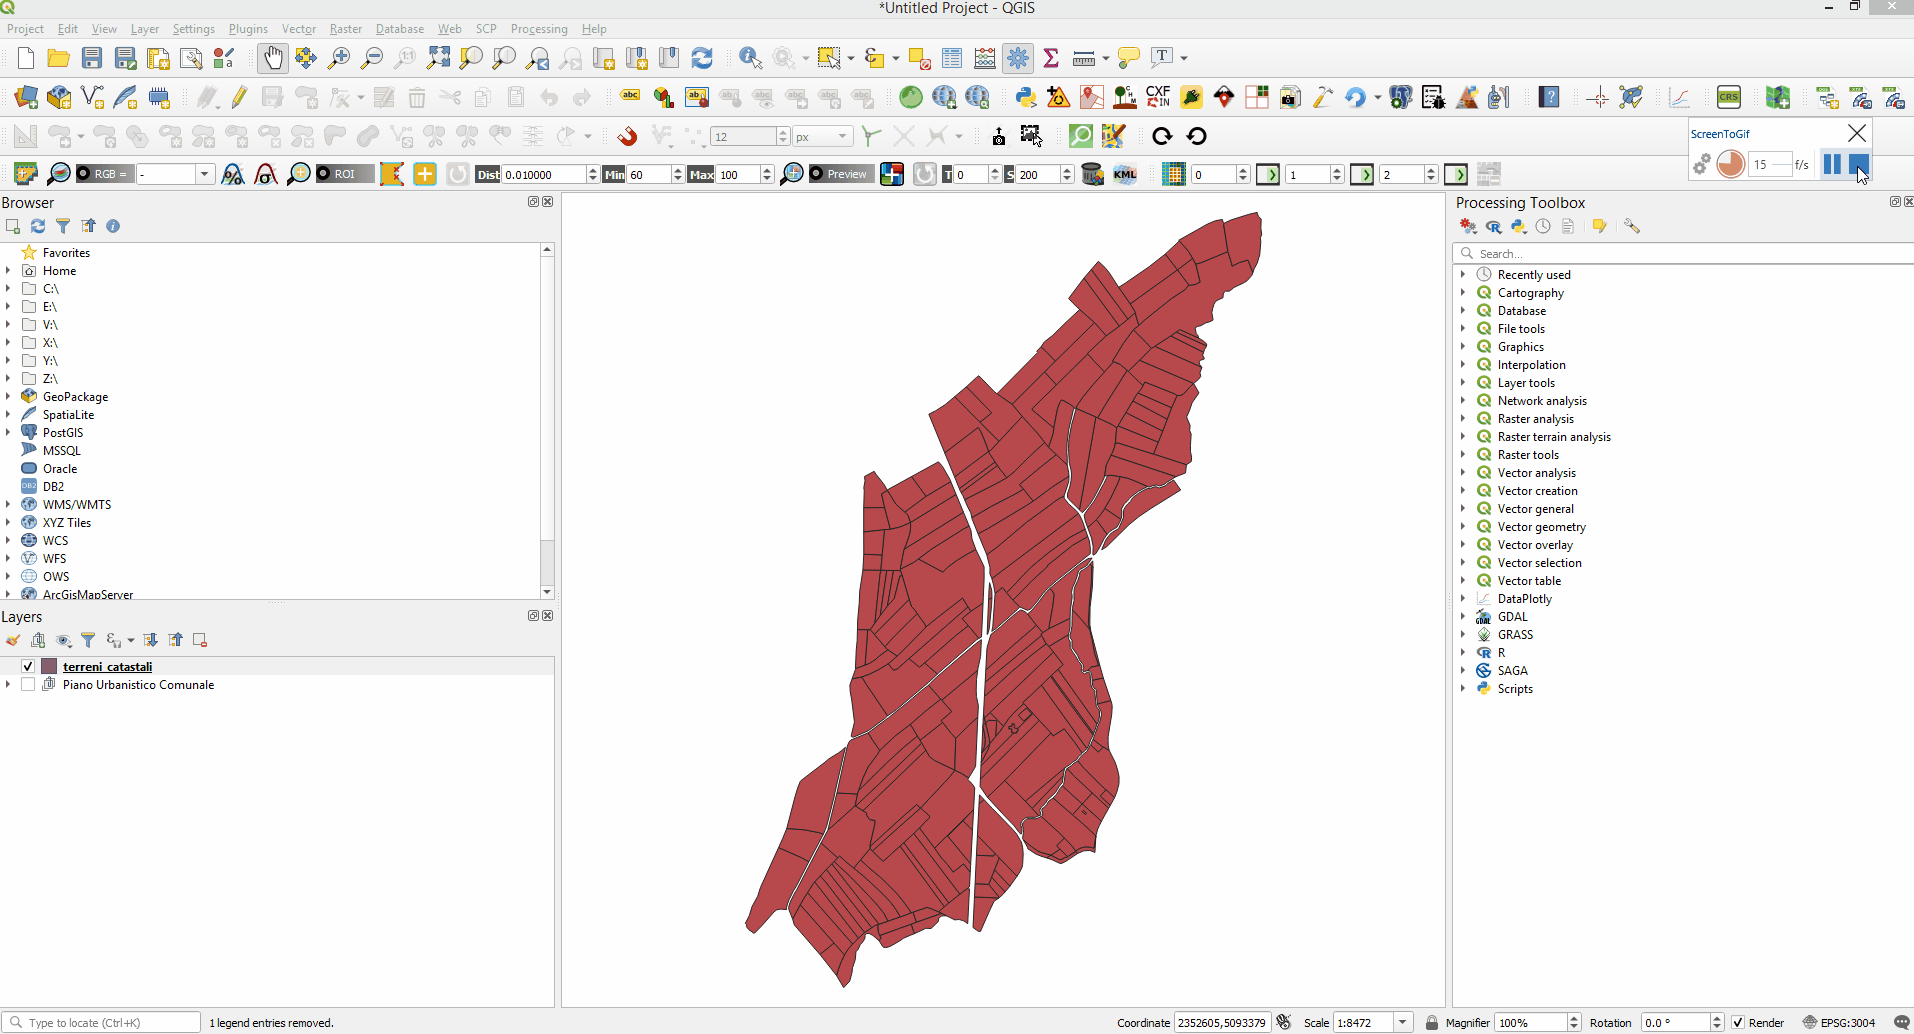1914x1034 pixels.
Task: Toggle the RGB display button
Action: coord(104,174)
